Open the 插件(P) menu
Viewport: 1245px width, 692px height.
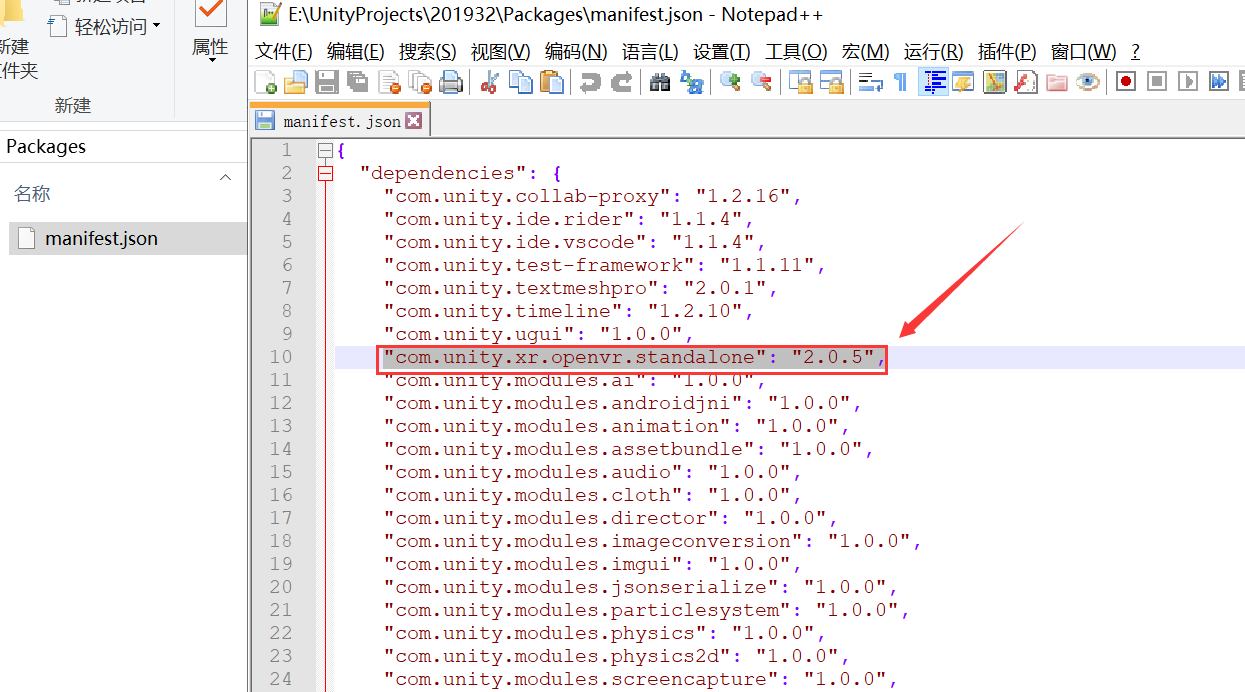(1007, 51)
